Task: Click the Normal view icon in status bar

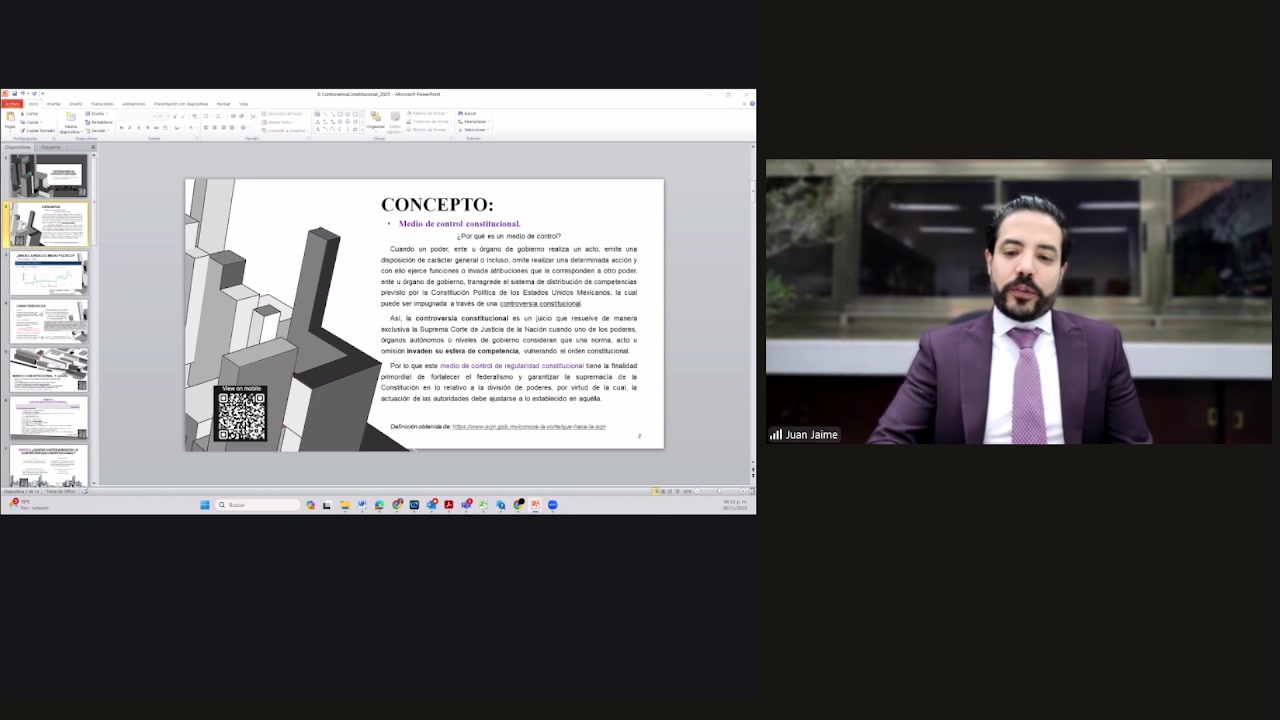Action: click(x=657, y=491)
